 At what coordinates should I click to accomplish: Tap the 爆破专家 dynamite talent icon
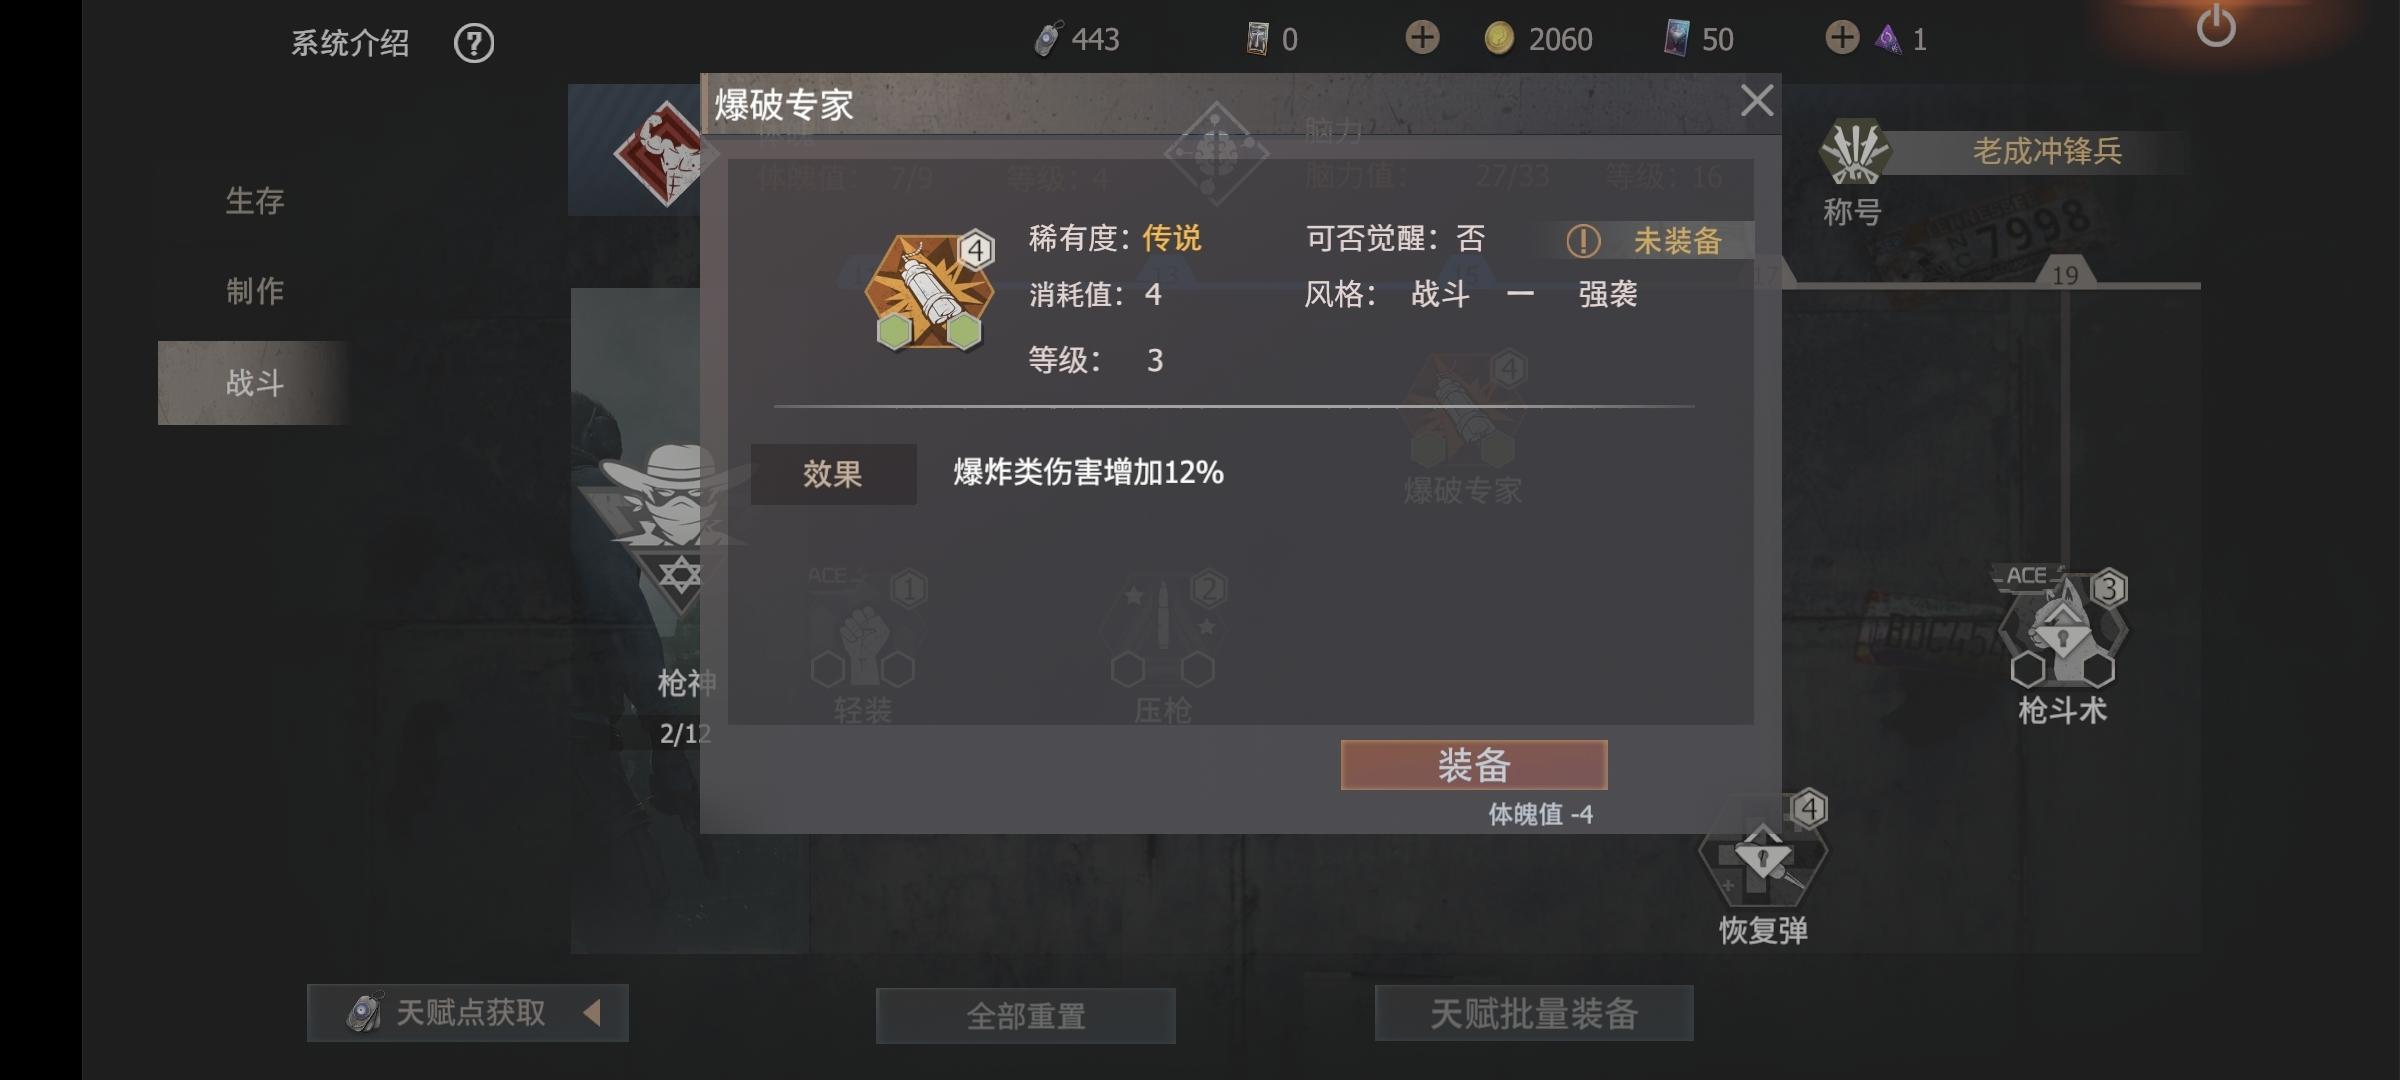(930, 292)
